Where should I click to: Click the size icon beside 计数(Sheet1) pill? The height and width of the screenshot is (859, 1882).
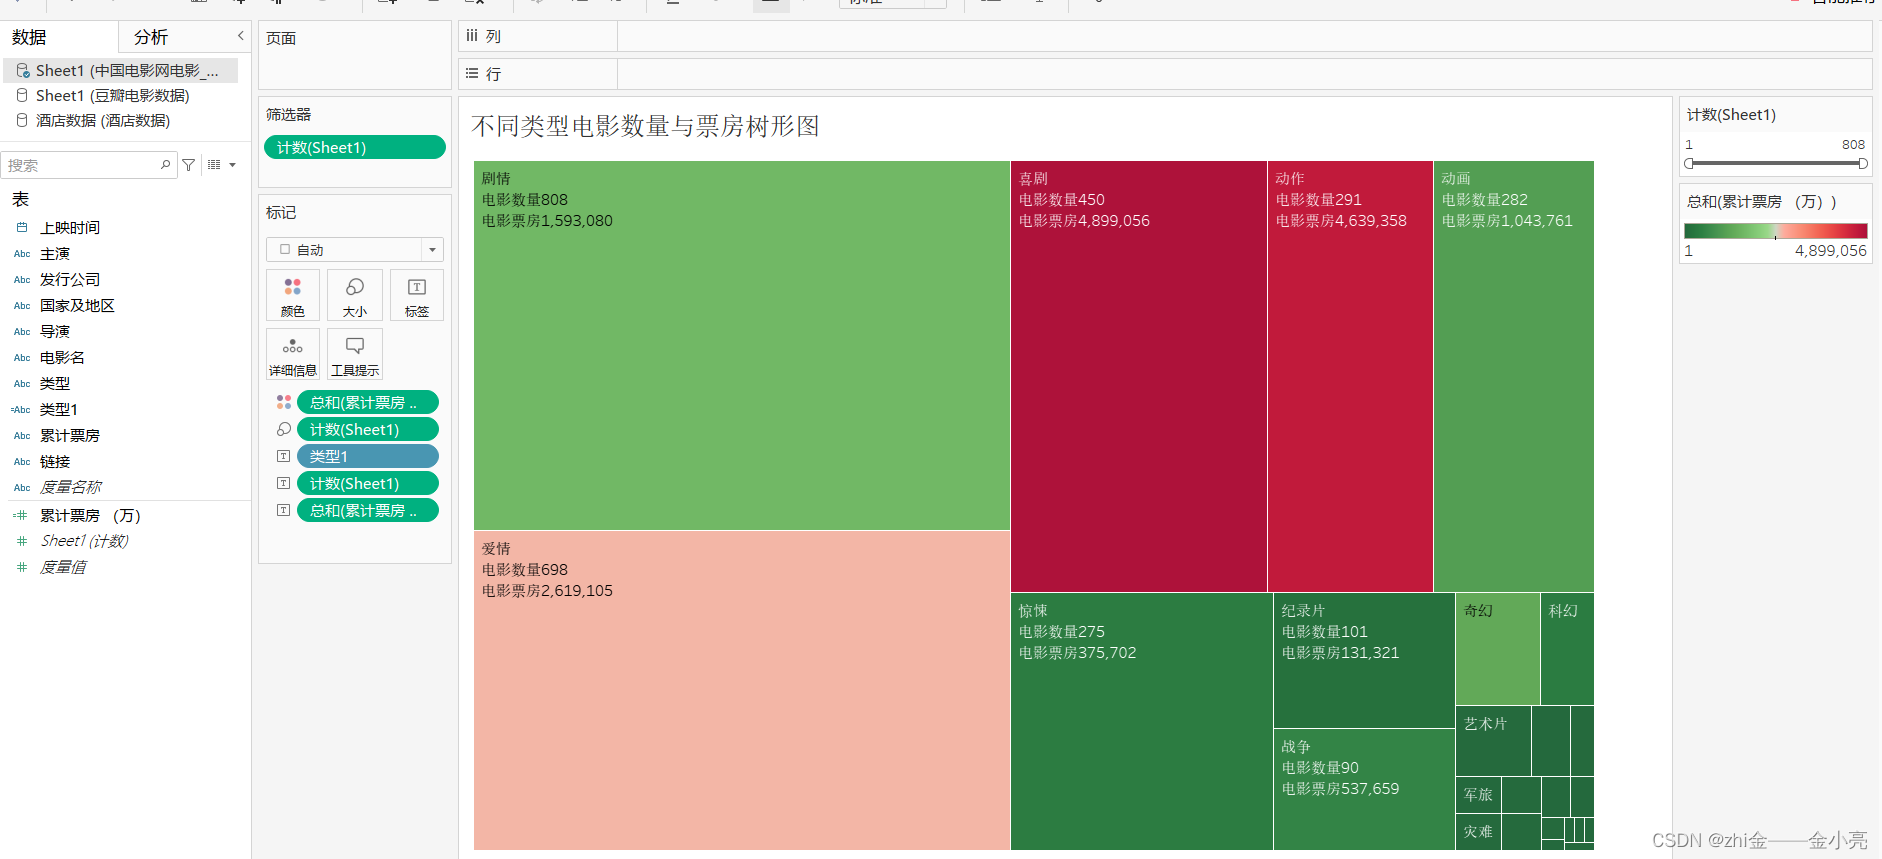tap(284, 429)
